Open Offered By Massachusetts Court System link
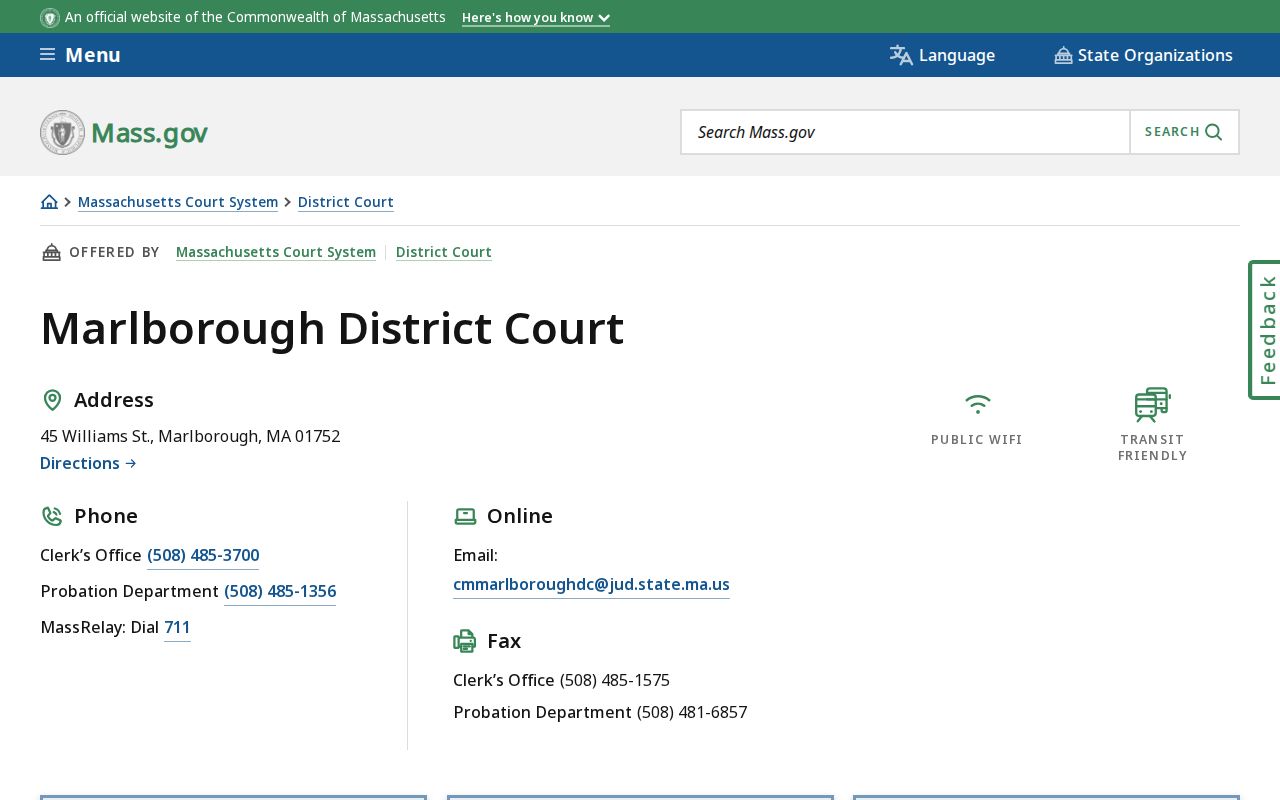The height and width of the screenshot is (800, 1280). point(276,252)
